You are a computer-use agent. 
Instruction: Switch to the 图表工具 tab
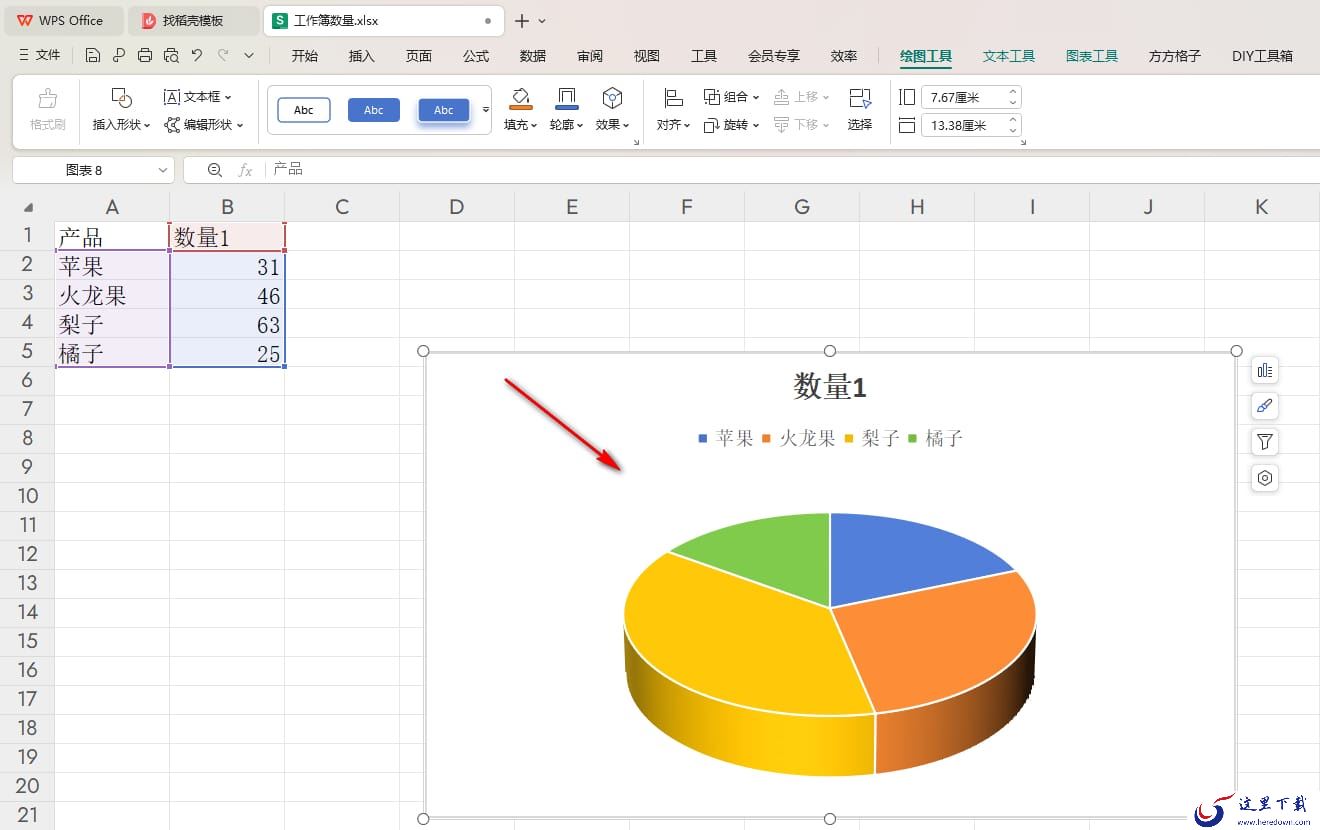[x=1092, y=56]
